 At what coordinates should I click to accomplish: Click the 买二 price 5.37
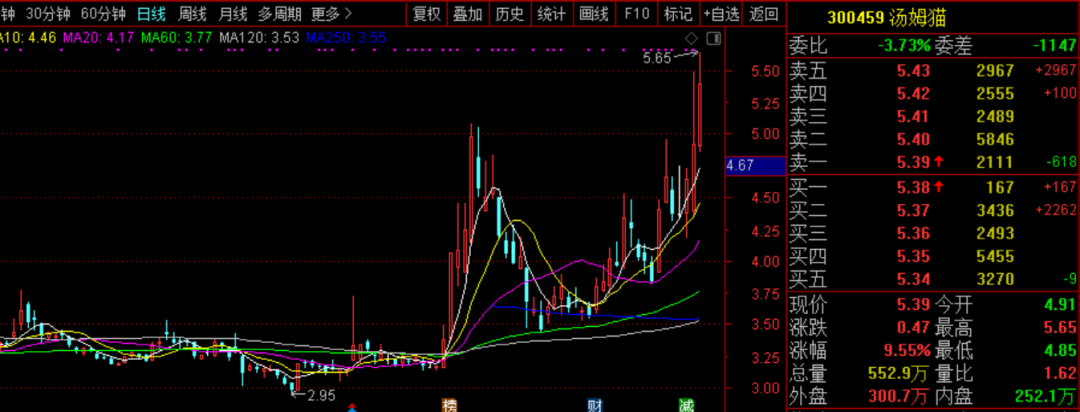click(x=913, y=210)
